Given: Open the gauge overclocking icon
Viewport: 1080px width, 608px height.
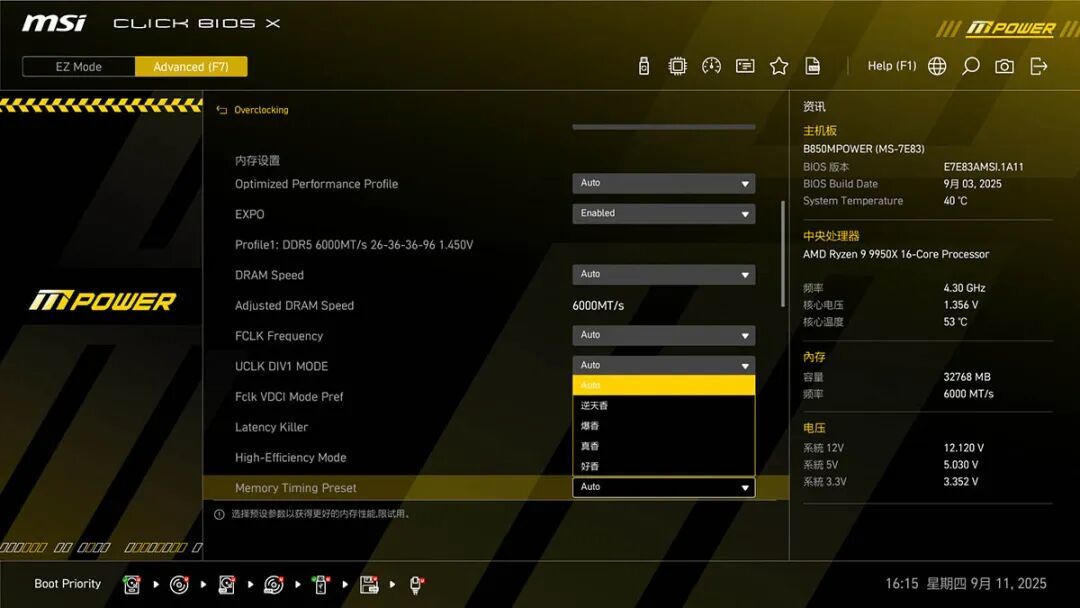Looking at the screenshot, I should 711,66.
